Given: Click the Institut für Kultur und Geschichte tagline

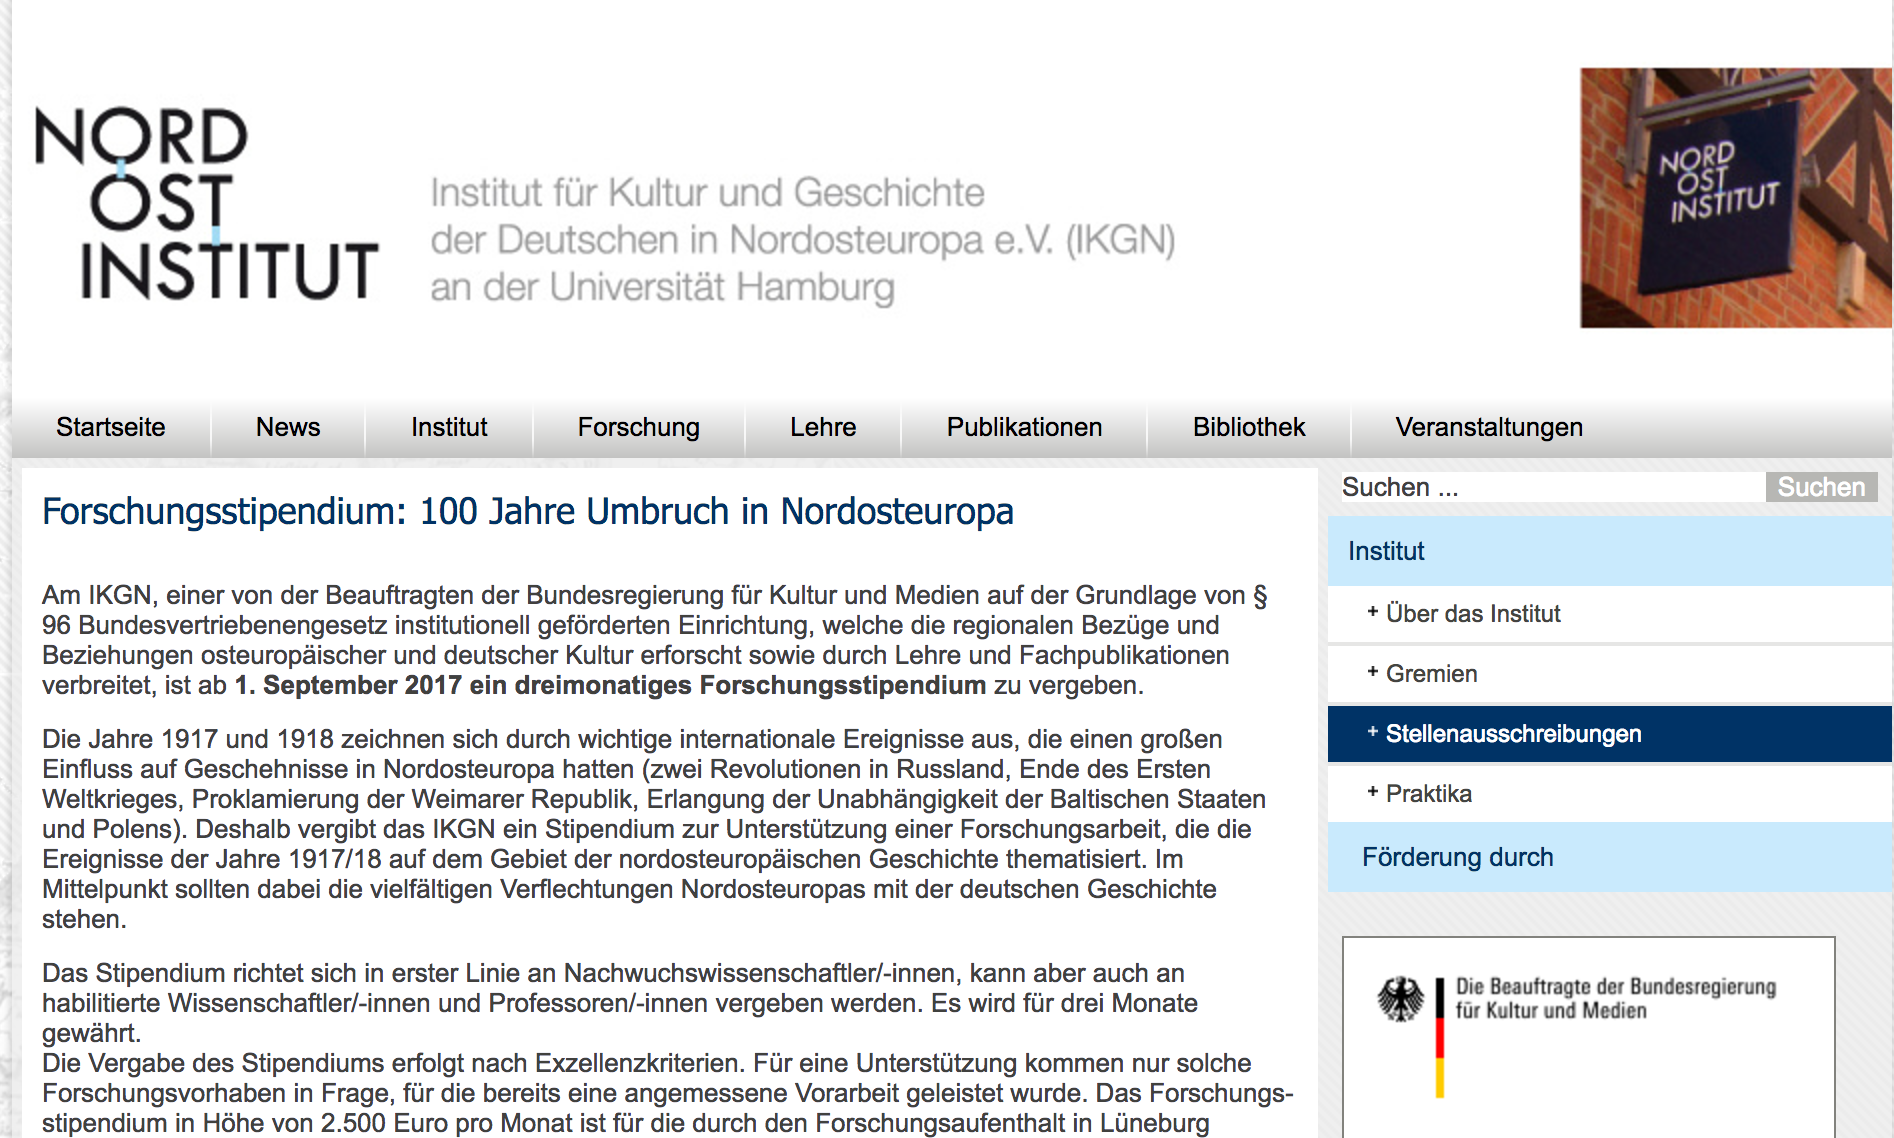Looking at the screenshot, I should click(x=803, y=240).
